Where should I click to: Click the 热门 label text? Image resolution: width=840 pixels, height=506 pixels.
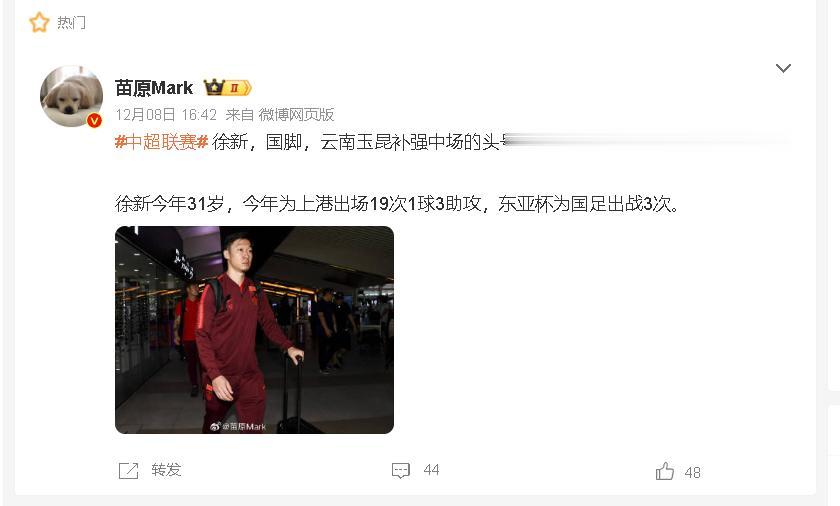pyautogui.click(x=71, y=22)
